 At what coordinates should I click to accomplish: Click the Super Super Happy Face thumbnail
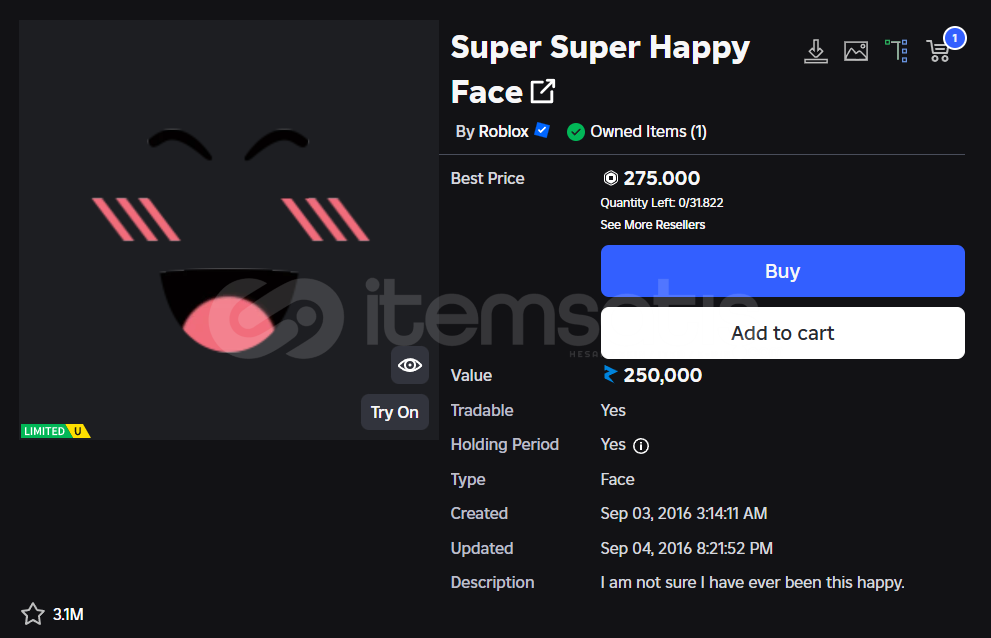(x=229, y=230)
